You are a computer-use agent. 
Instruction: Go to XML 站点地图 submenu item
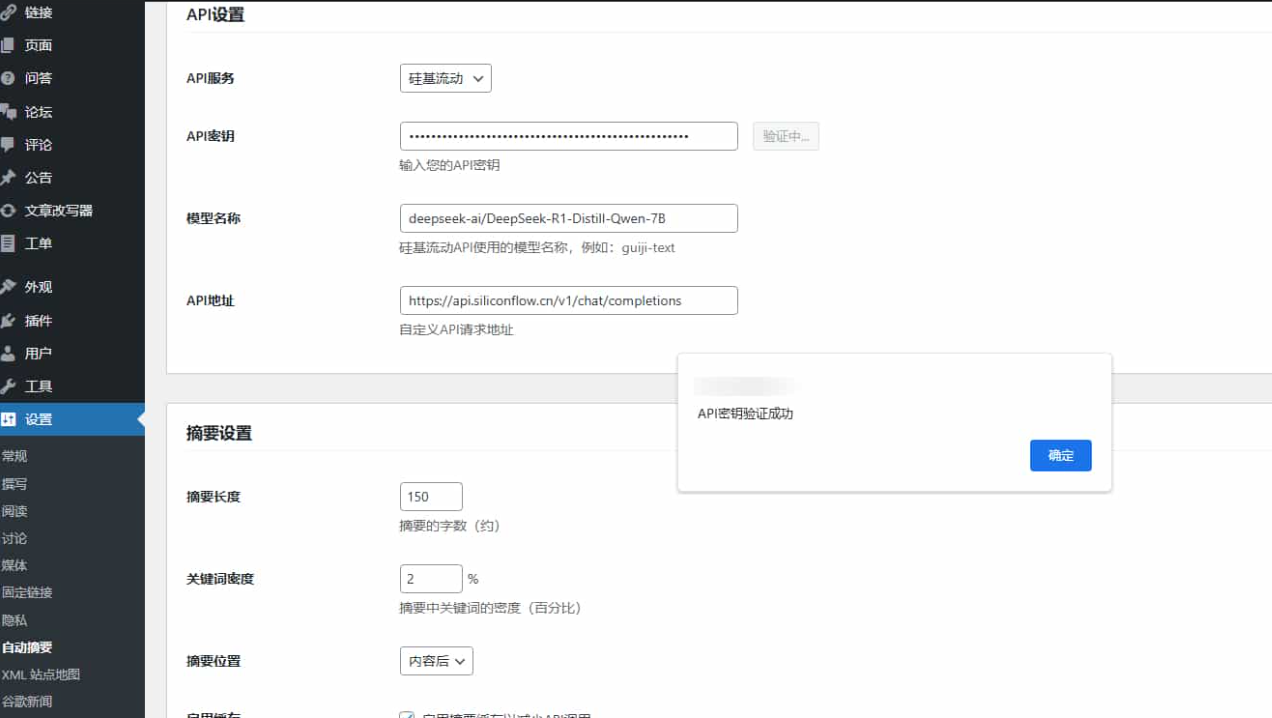pyautogui.click(x=41, y=675)
